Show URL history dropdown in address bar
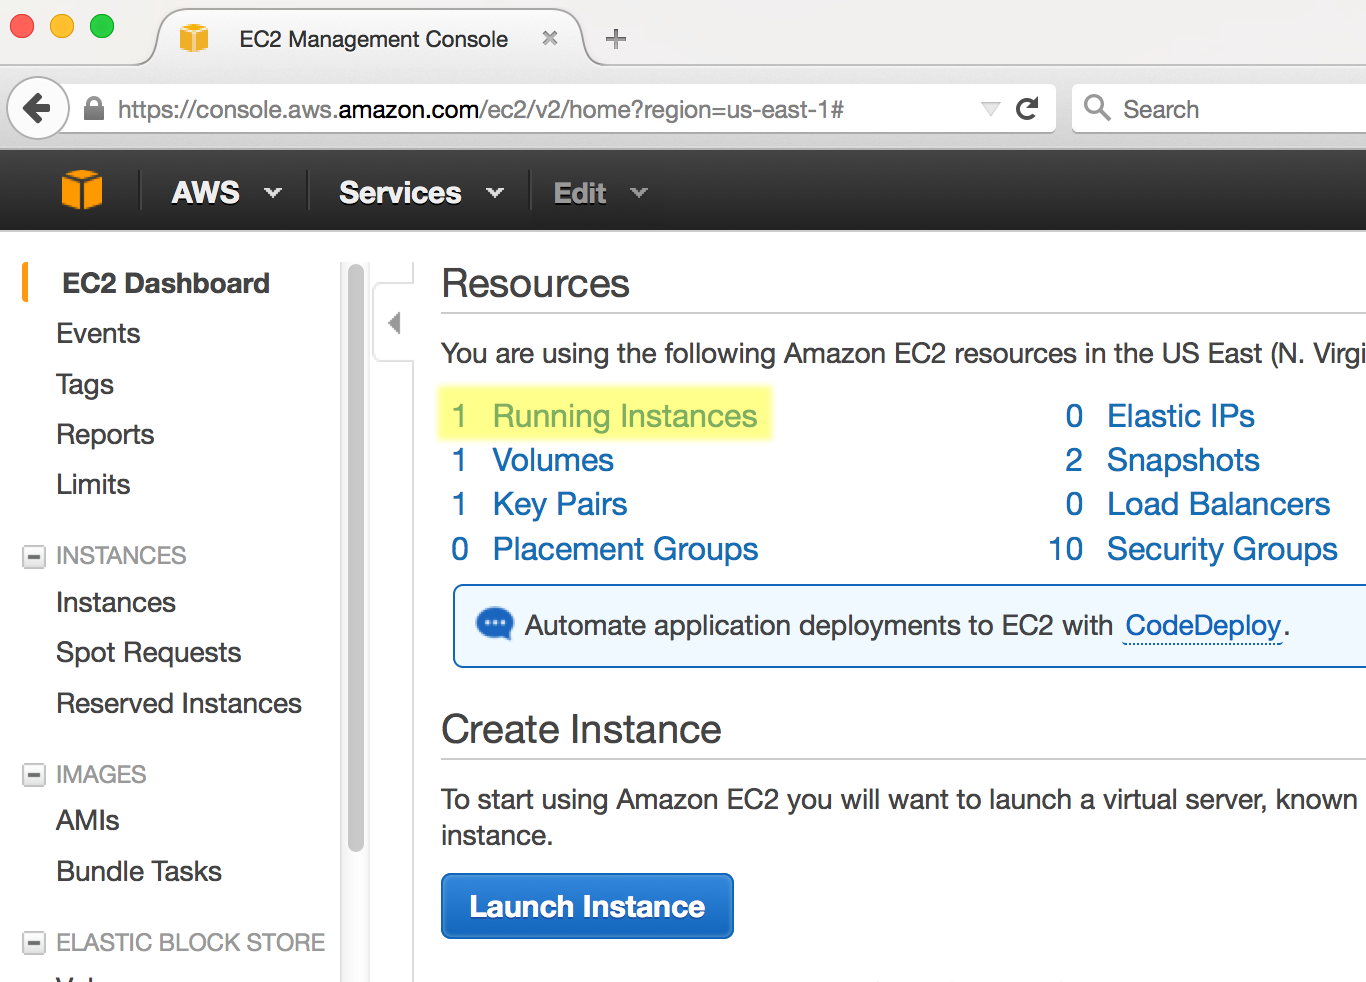The width and height of the screenshot is (1366, 982). tap(990, 109)
